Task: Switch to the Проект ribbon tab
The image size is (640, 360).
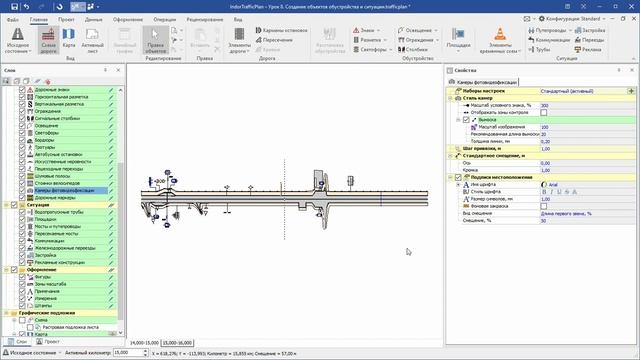Action: click(x=66, y=19)
